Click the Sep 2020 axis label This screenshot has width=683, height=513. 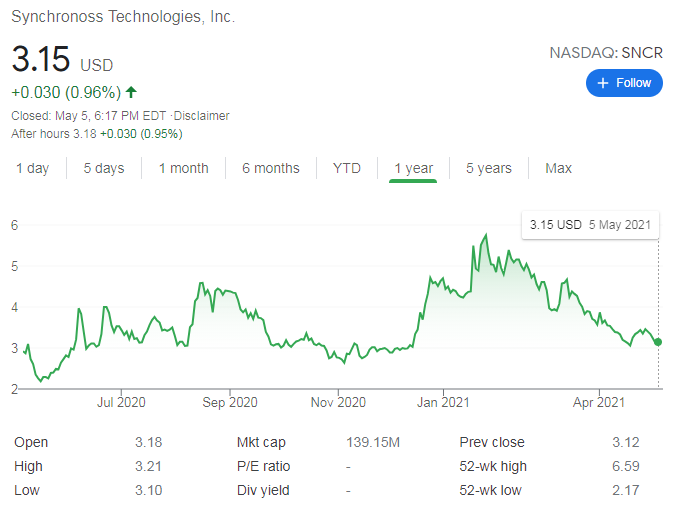[230, 402]
